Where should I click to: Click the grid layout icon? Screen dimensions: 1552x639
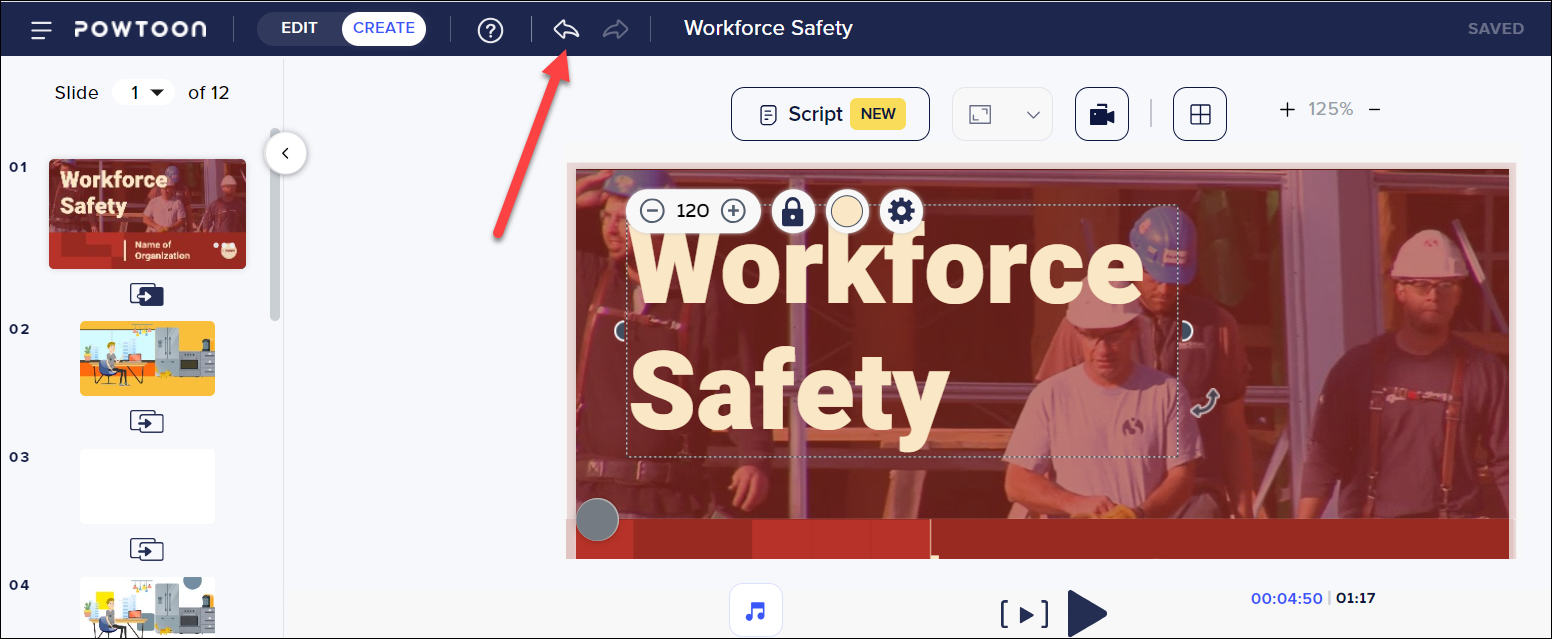(x=1199, y=113)
